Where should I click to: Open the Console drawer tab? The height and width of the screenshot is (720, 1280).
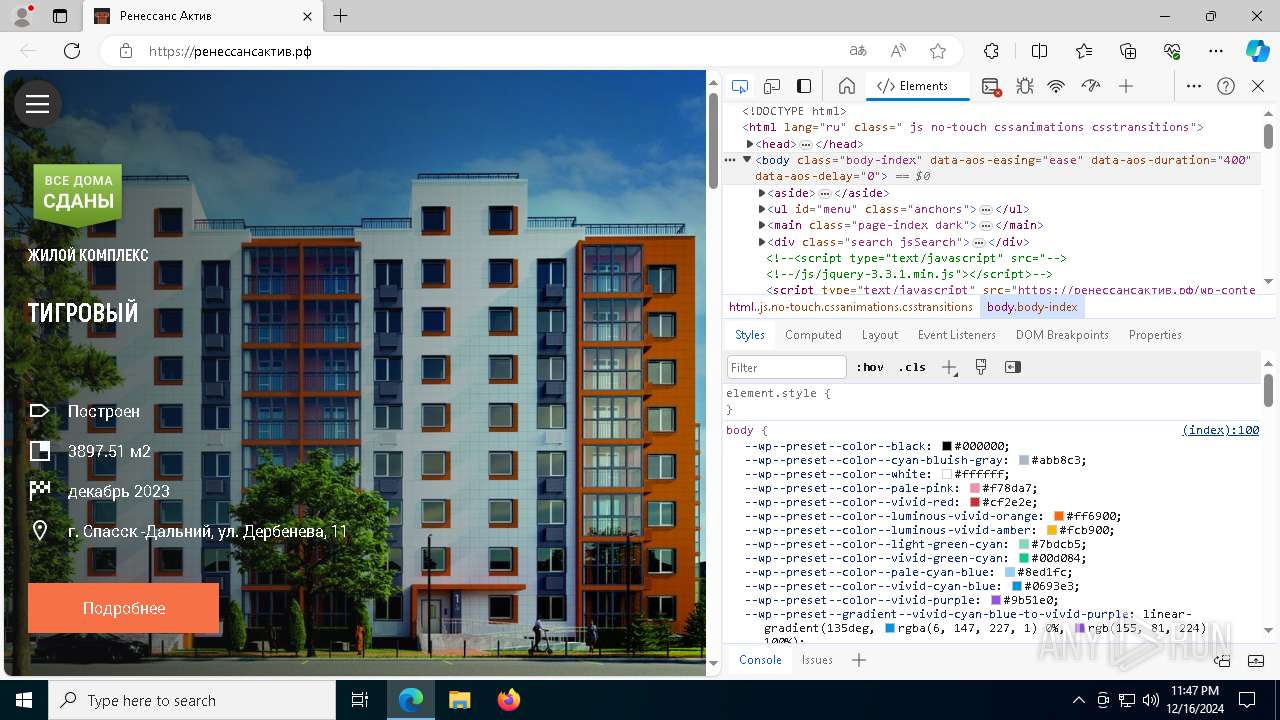[760, 660]
